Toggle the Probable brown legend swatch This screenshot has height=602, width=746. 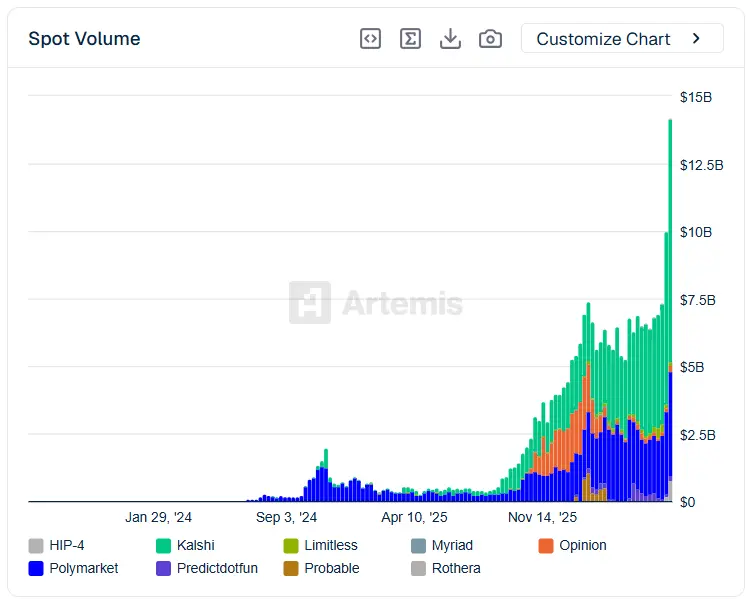coord(291,568)
